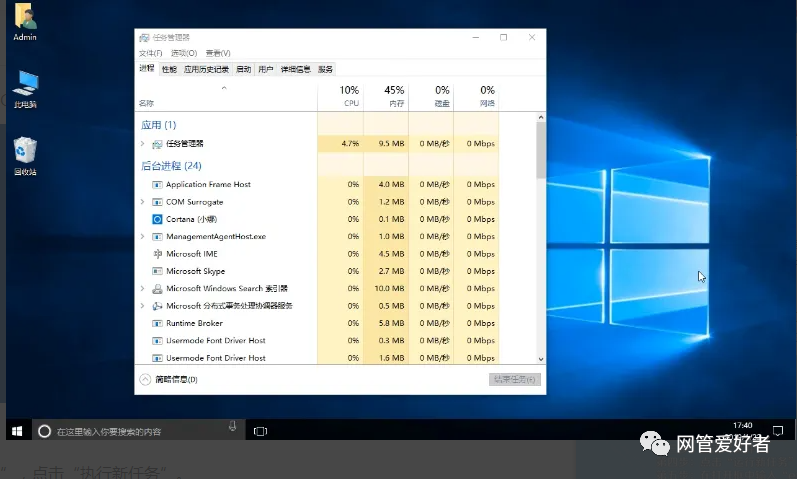Expand the Microsoft 分布式事务处理协调器服务 group
Image resolution: width=797 pixels, height=479 pixels.
(142, 306)
